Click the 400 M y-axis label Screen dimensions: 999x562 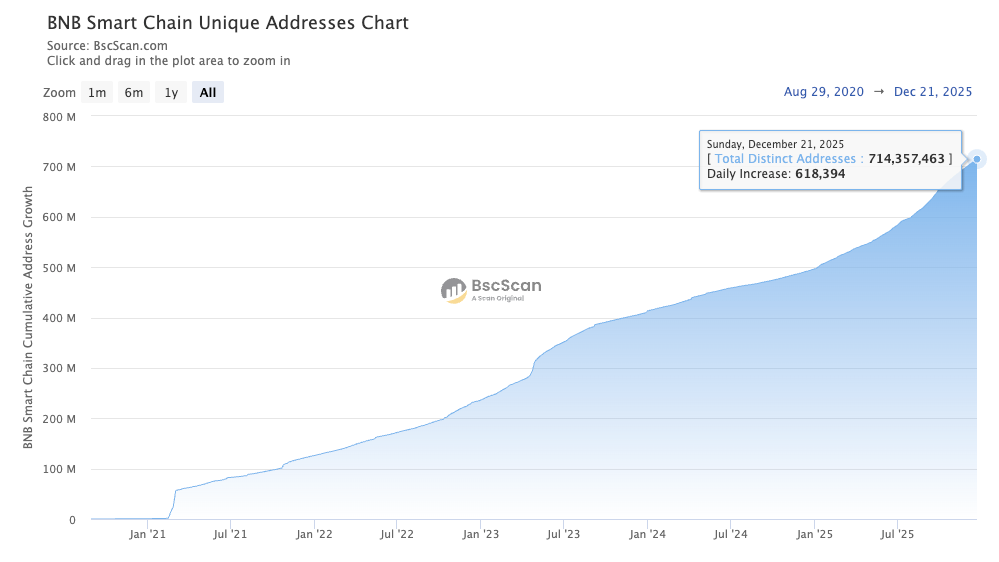pyautogui.click(x=59, y=318)
